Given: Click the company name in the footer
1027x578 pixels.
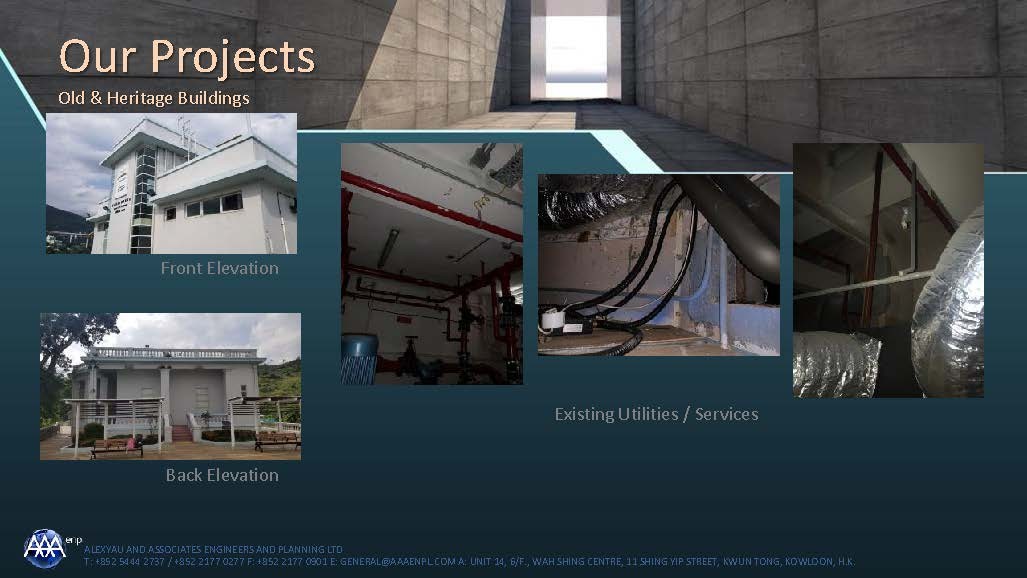Looking at the screenshot, I should coord(213,549).
